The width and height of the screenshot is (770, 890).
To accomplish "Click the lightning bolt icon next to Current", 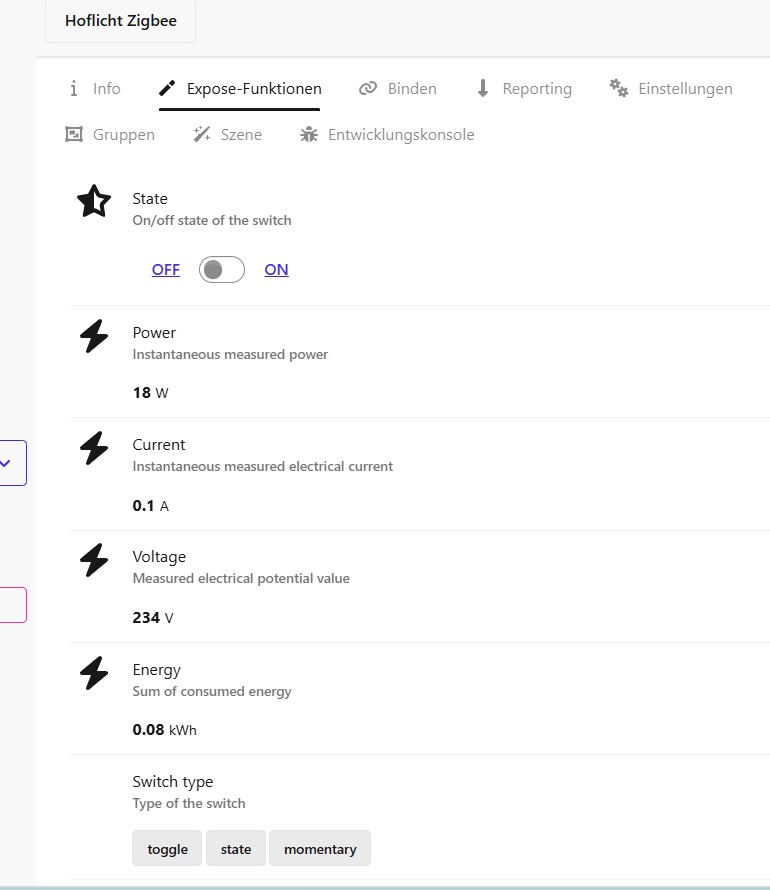I will tap(94, 447).
